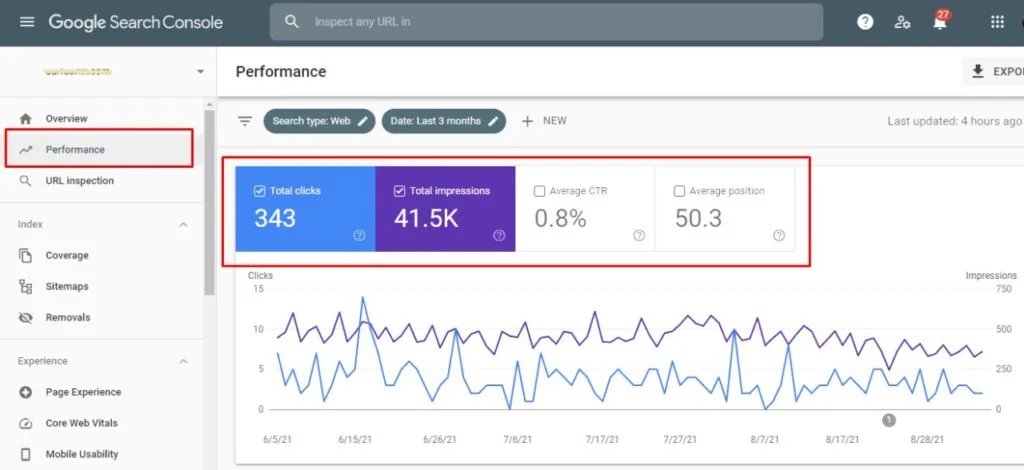Open Core Web Vitals report
The image size is (1024, 470).
click(82, 423)
